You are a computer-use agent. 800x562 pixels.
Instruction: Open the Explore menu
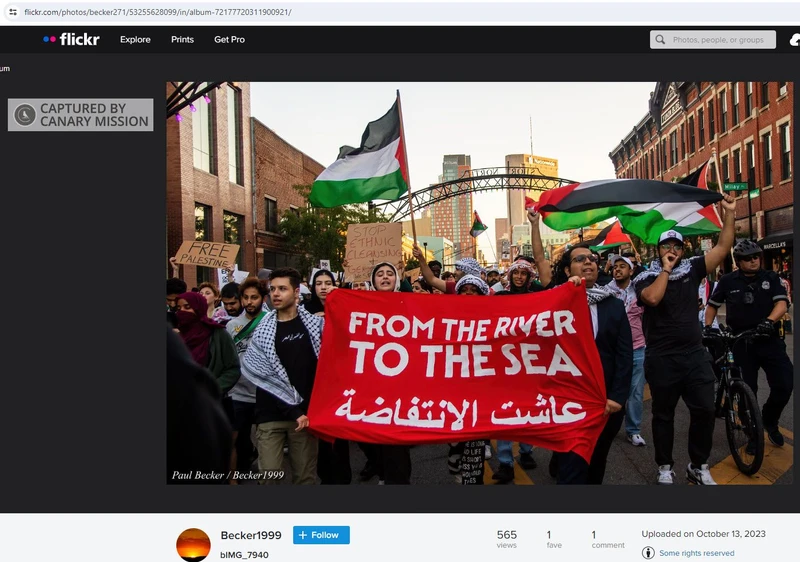tap(135, 40)
